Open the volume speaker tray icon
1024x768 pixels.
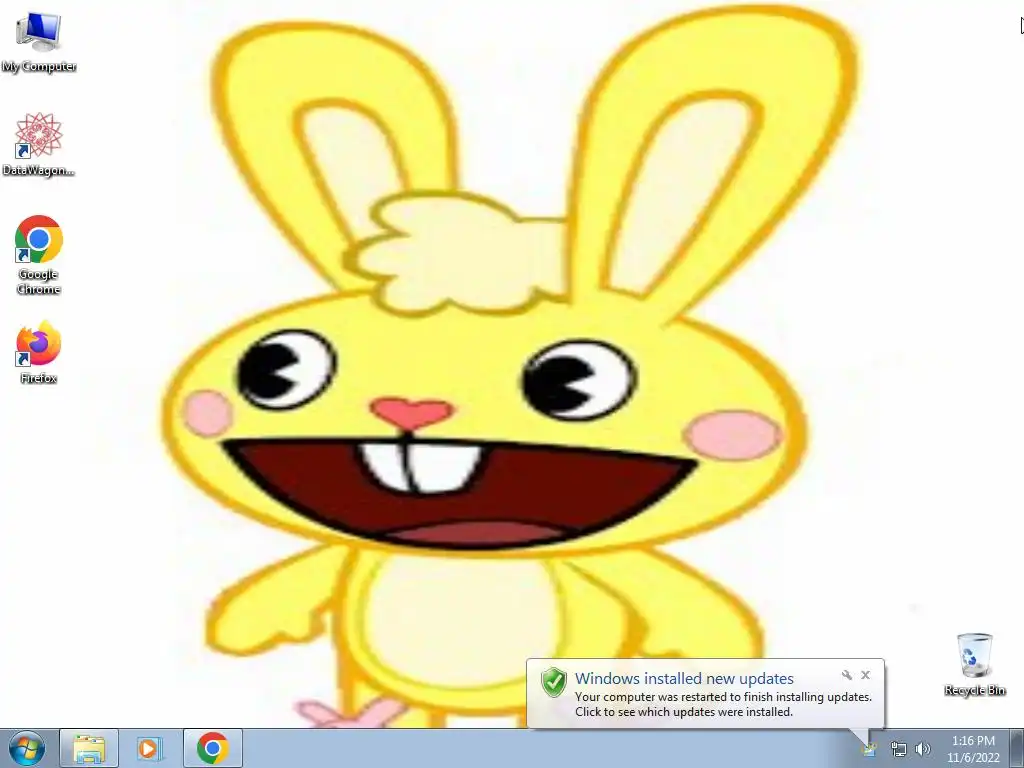[923, 749]
